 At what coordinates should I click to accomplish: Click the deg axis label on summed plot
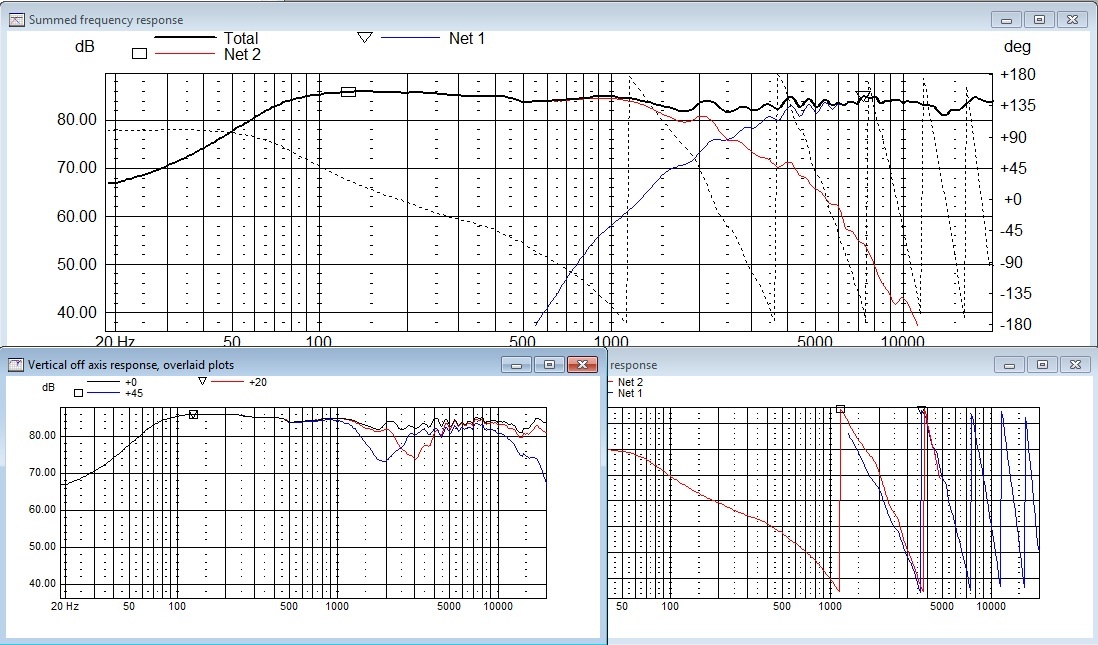point(1017,47)
